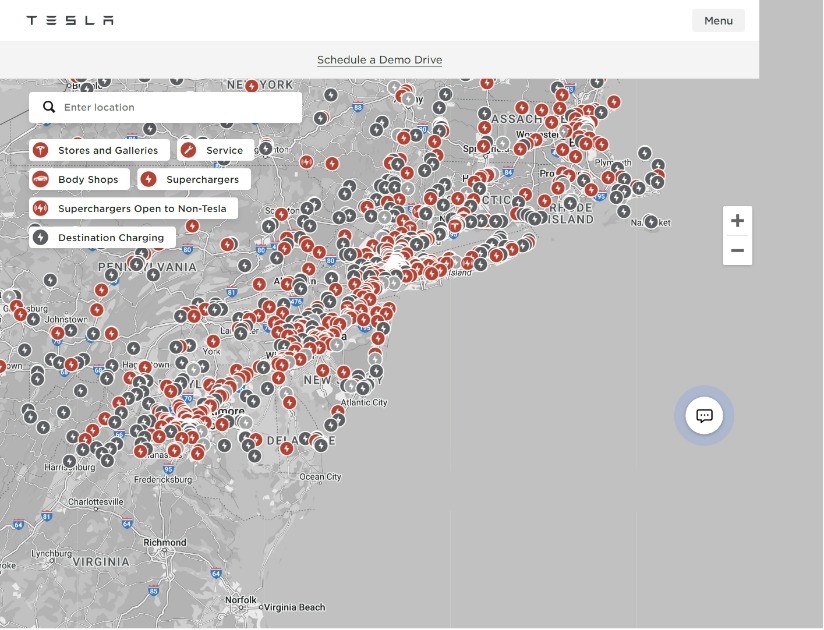Open the chat bubble widget
824x630 pixels.
[x=704, y=416]
